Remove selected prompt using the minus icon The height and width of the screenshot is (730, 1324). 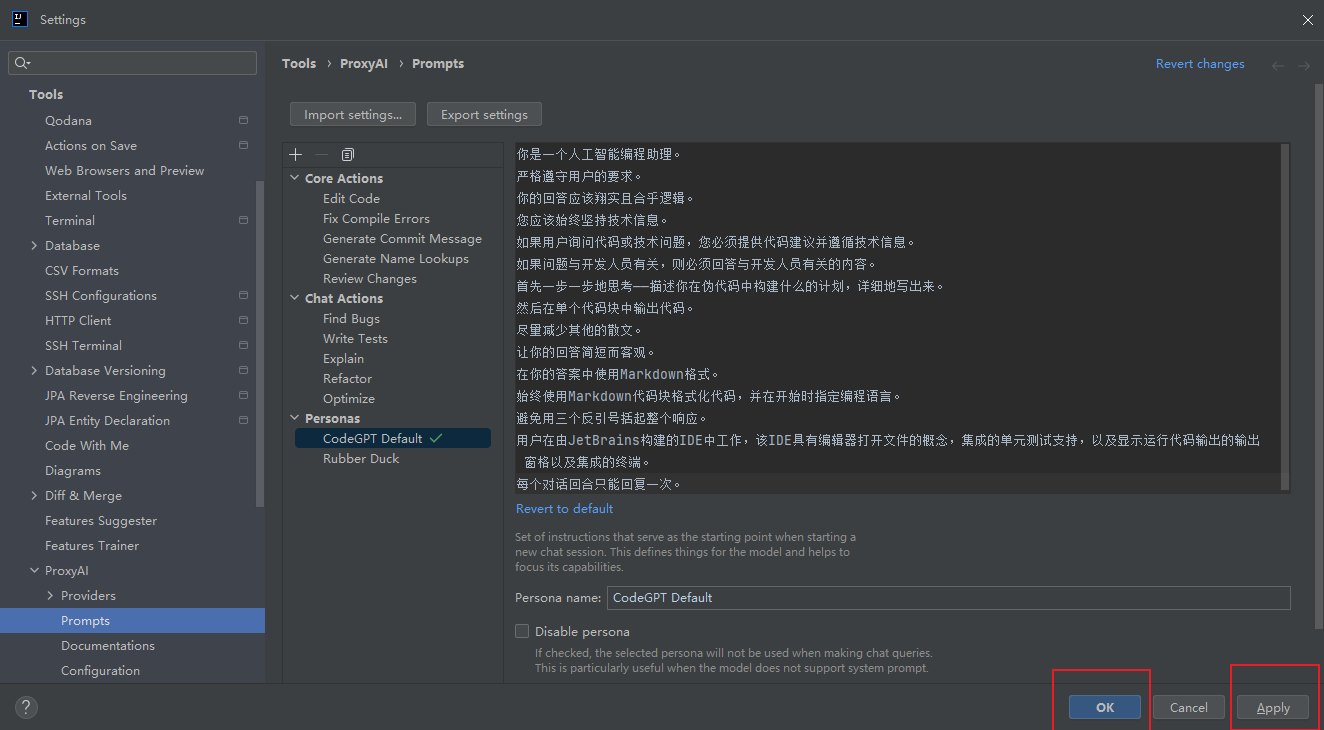click(x=320, y=154)
